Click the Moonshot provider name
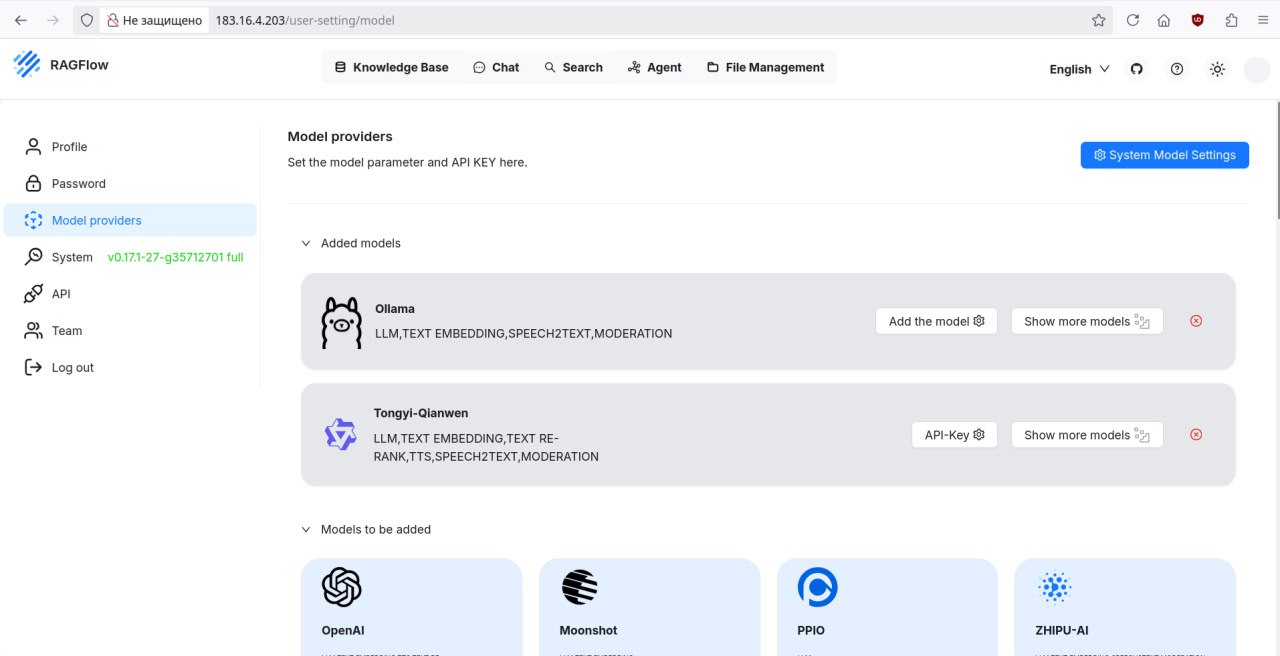 [x=588, y=631]
